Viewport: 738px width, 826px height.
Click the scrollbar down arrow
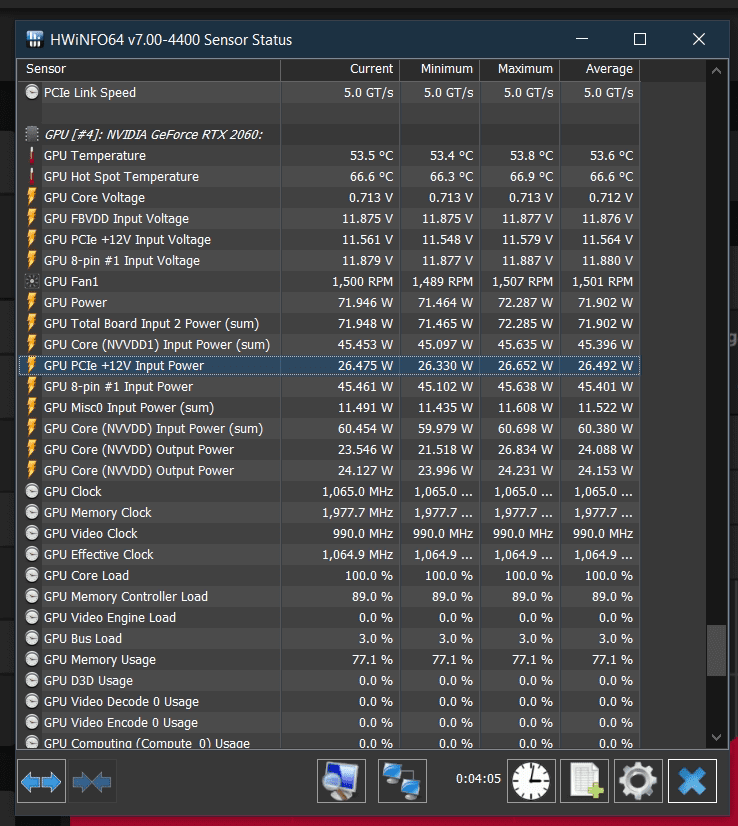point(716,738)
